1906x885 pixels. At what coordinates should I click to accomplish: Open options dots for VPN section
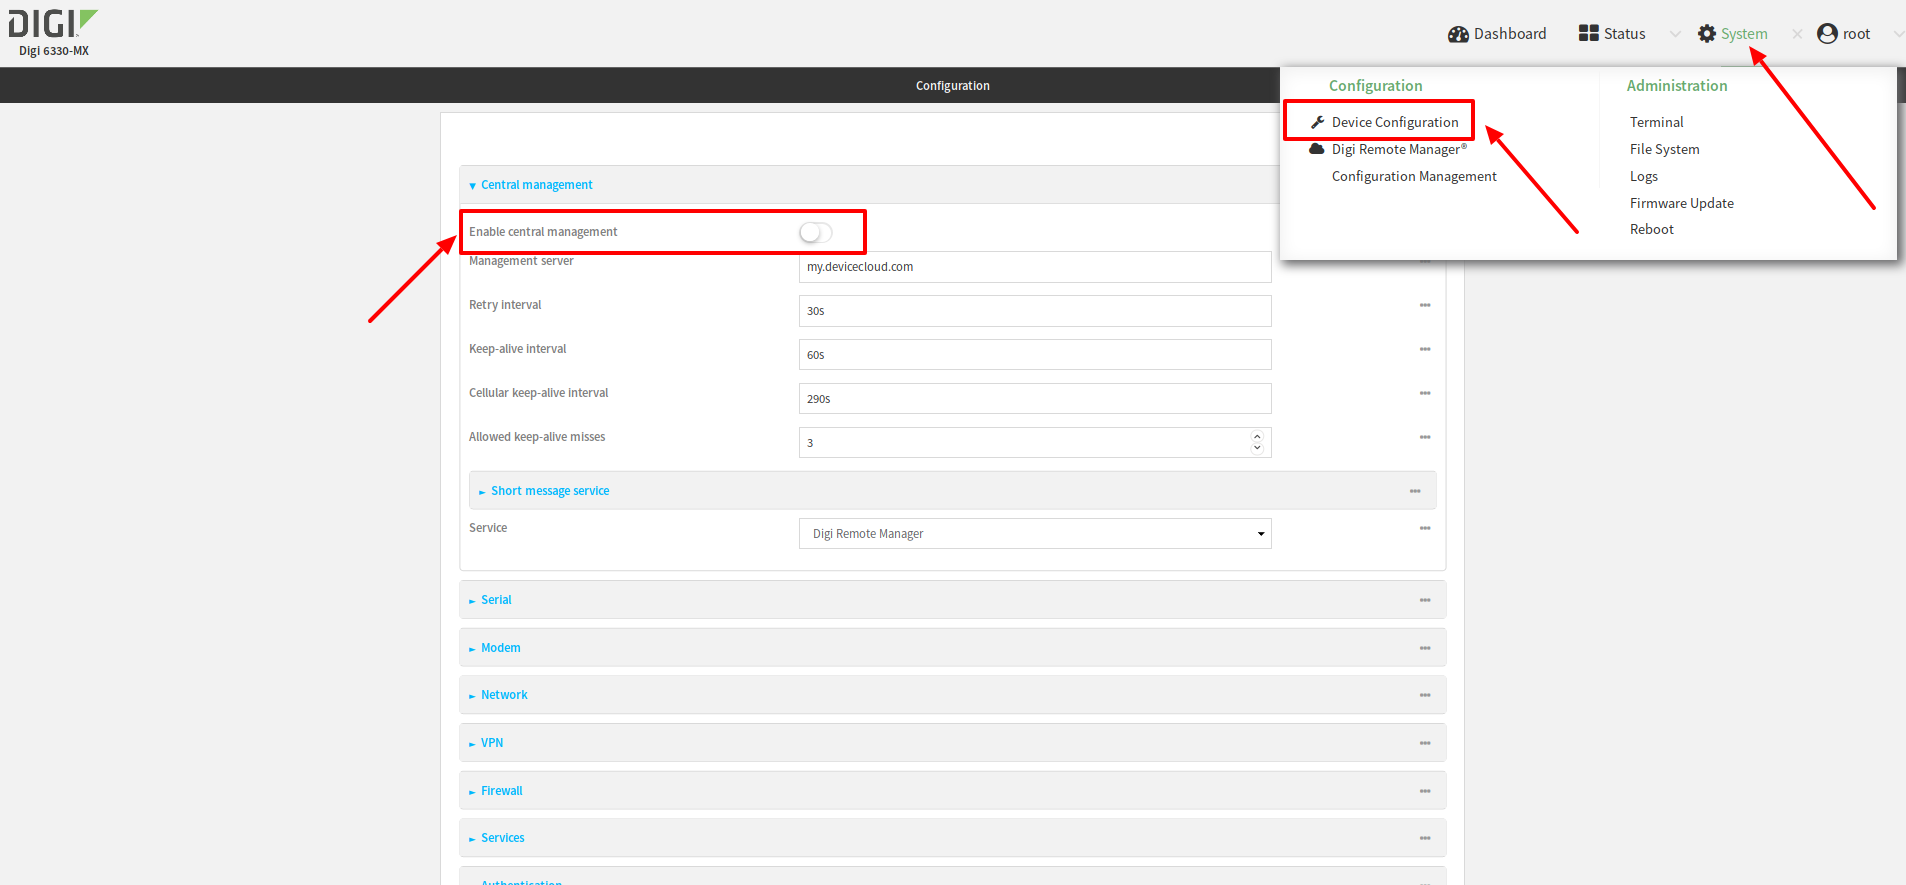tap(1425, 743)
